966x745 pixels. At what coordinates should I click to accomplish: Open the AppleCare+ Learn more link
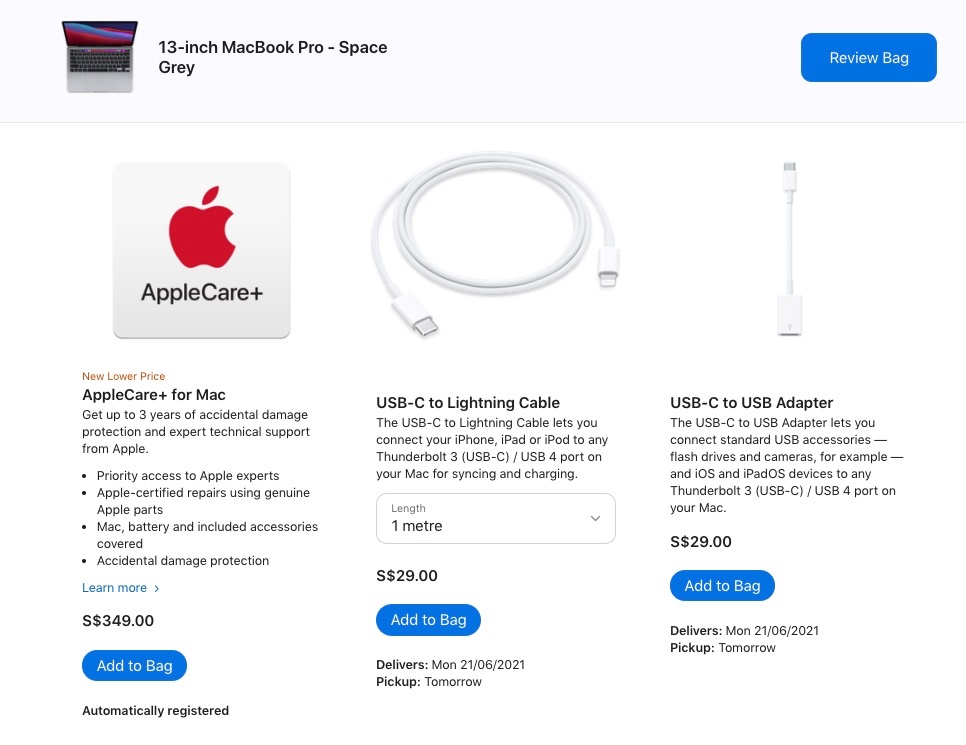click(115, 588)
